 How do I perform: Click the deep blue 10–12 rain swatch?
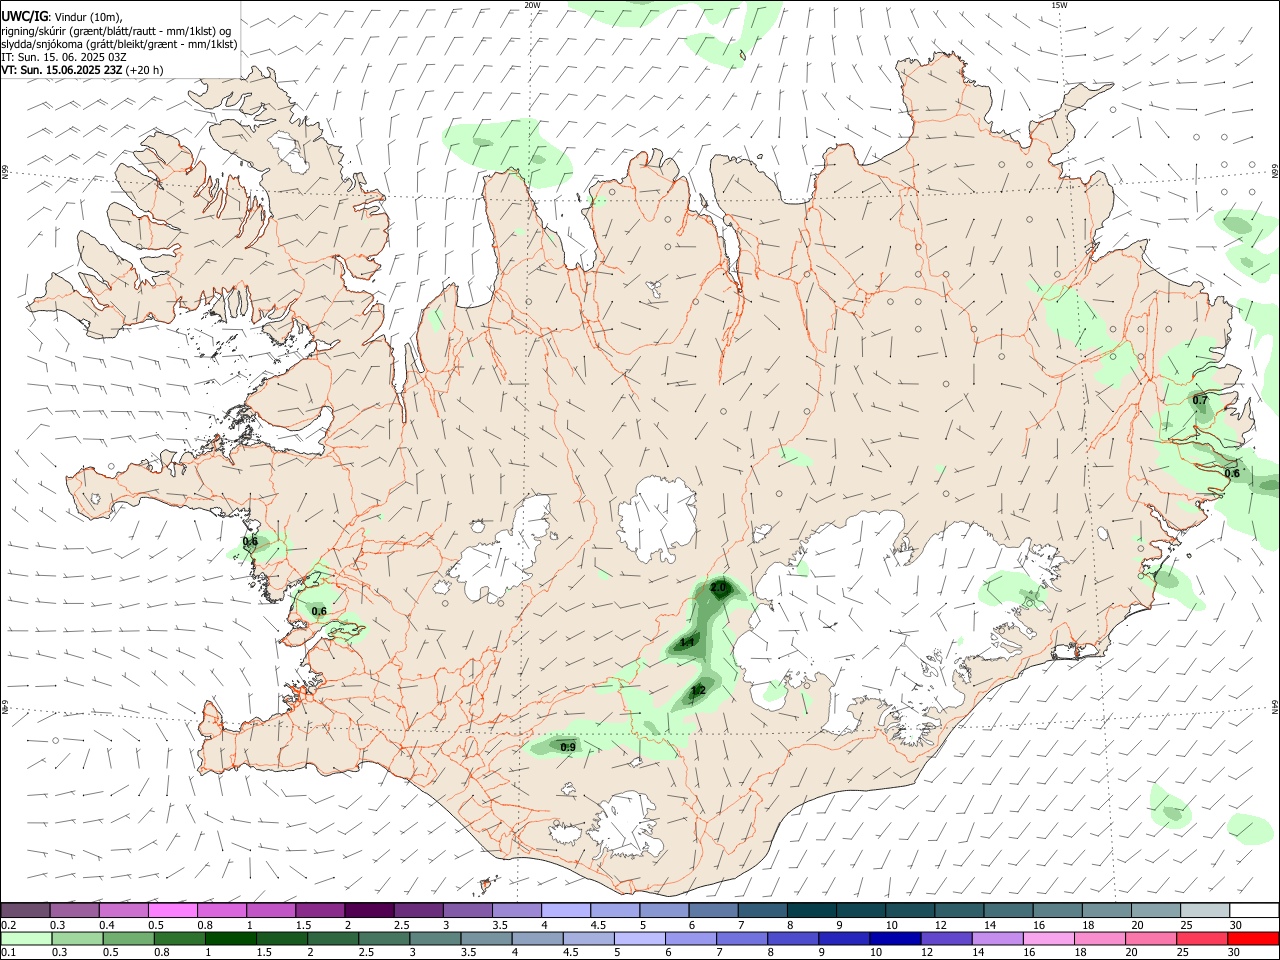click(895, 939)
